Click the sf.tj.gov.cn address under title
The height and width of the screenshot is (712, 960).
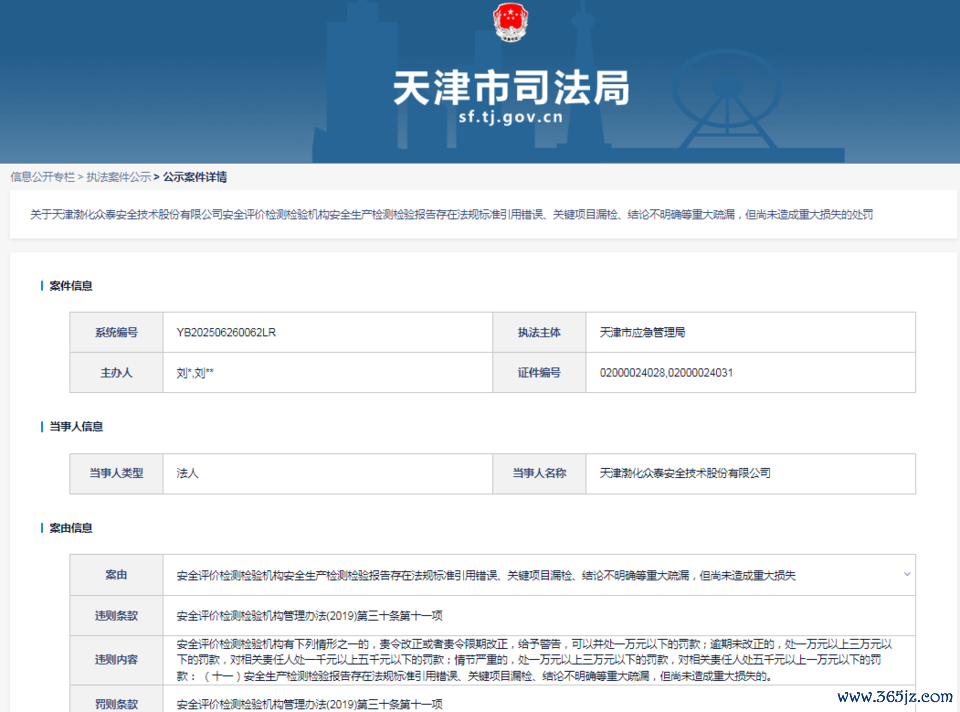[x=510, y=117]
